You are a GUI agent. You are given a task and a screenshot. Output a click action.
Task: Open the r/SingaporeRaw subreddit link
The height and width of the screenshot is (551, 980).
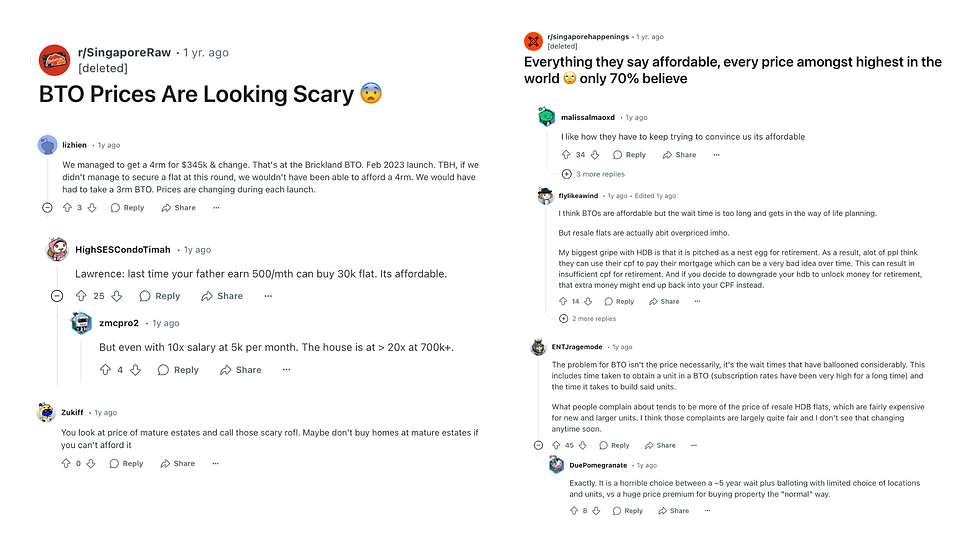(123, 52)
